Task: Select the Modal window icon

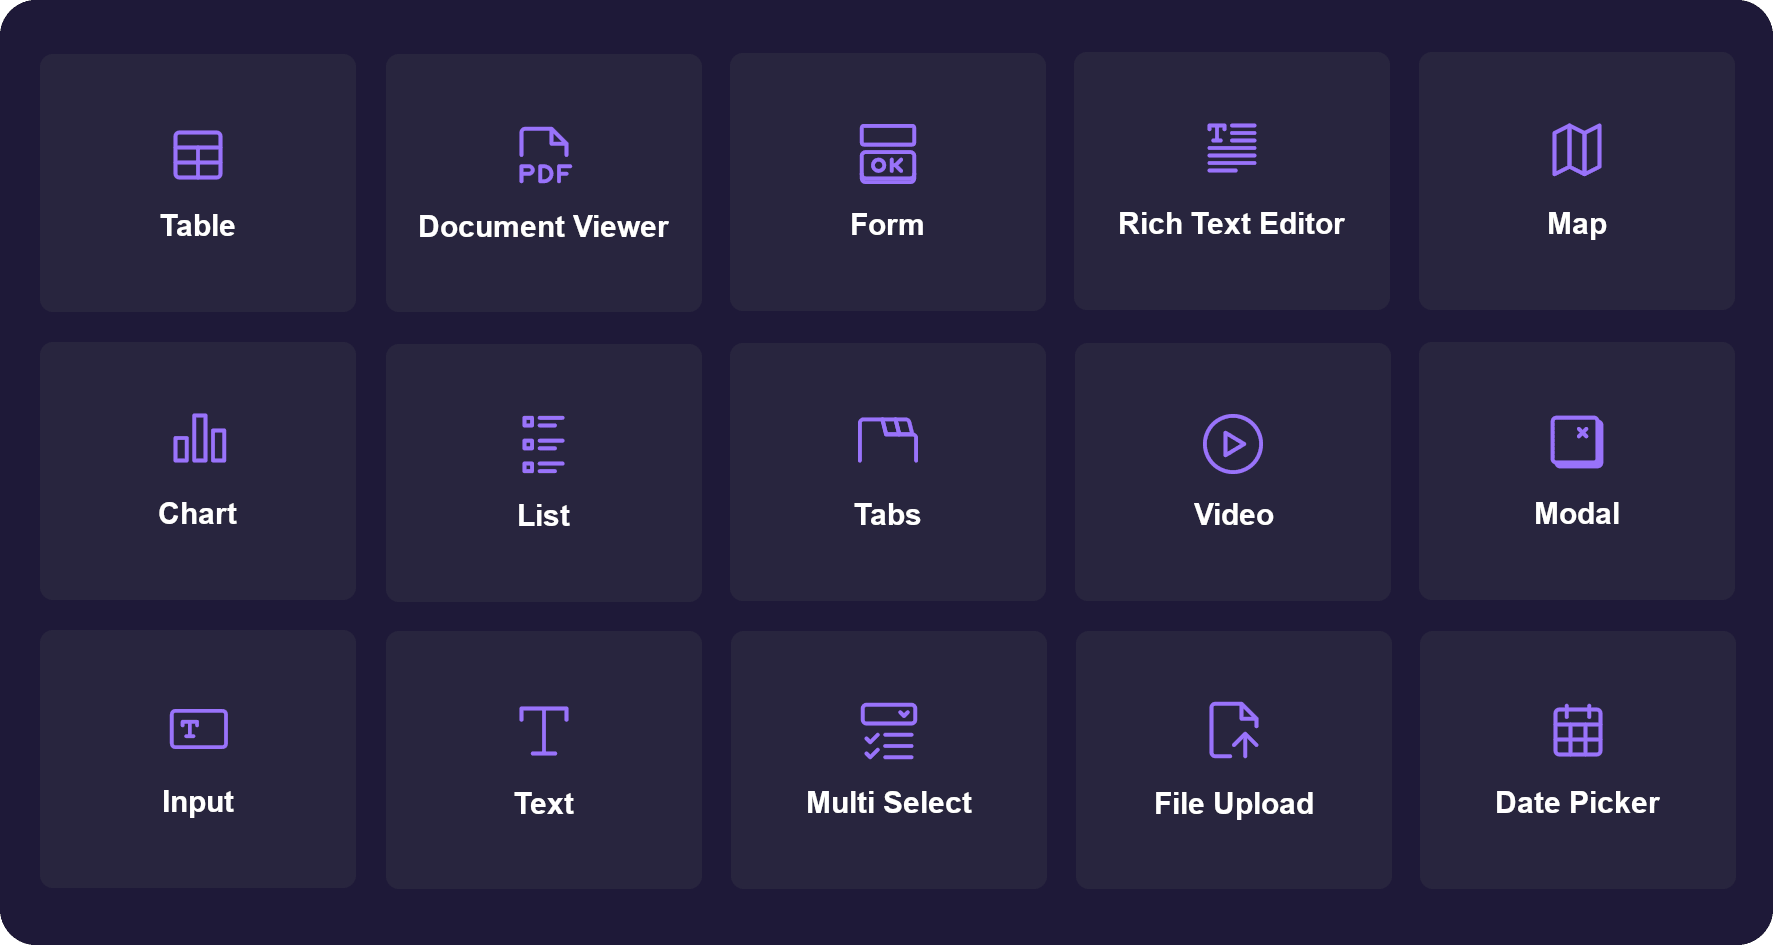Action: [x=1577, y=441]
